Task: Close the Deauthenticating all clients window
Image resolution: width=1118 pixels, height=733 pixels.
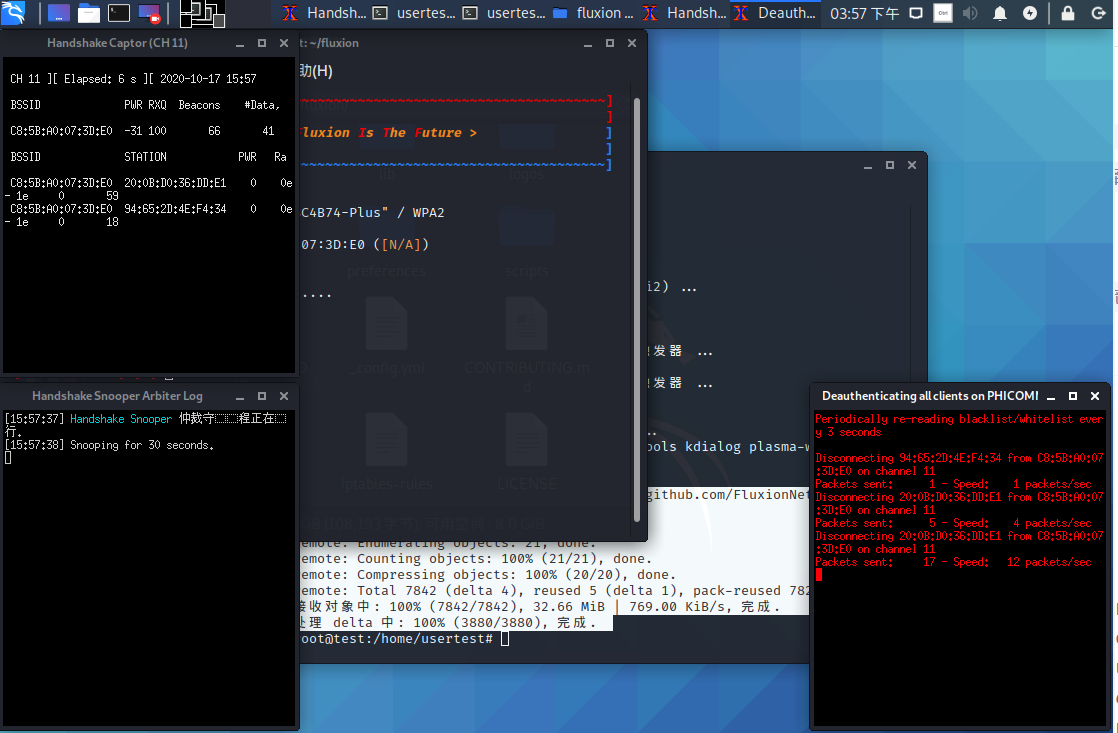Action: coord(1094,396)
